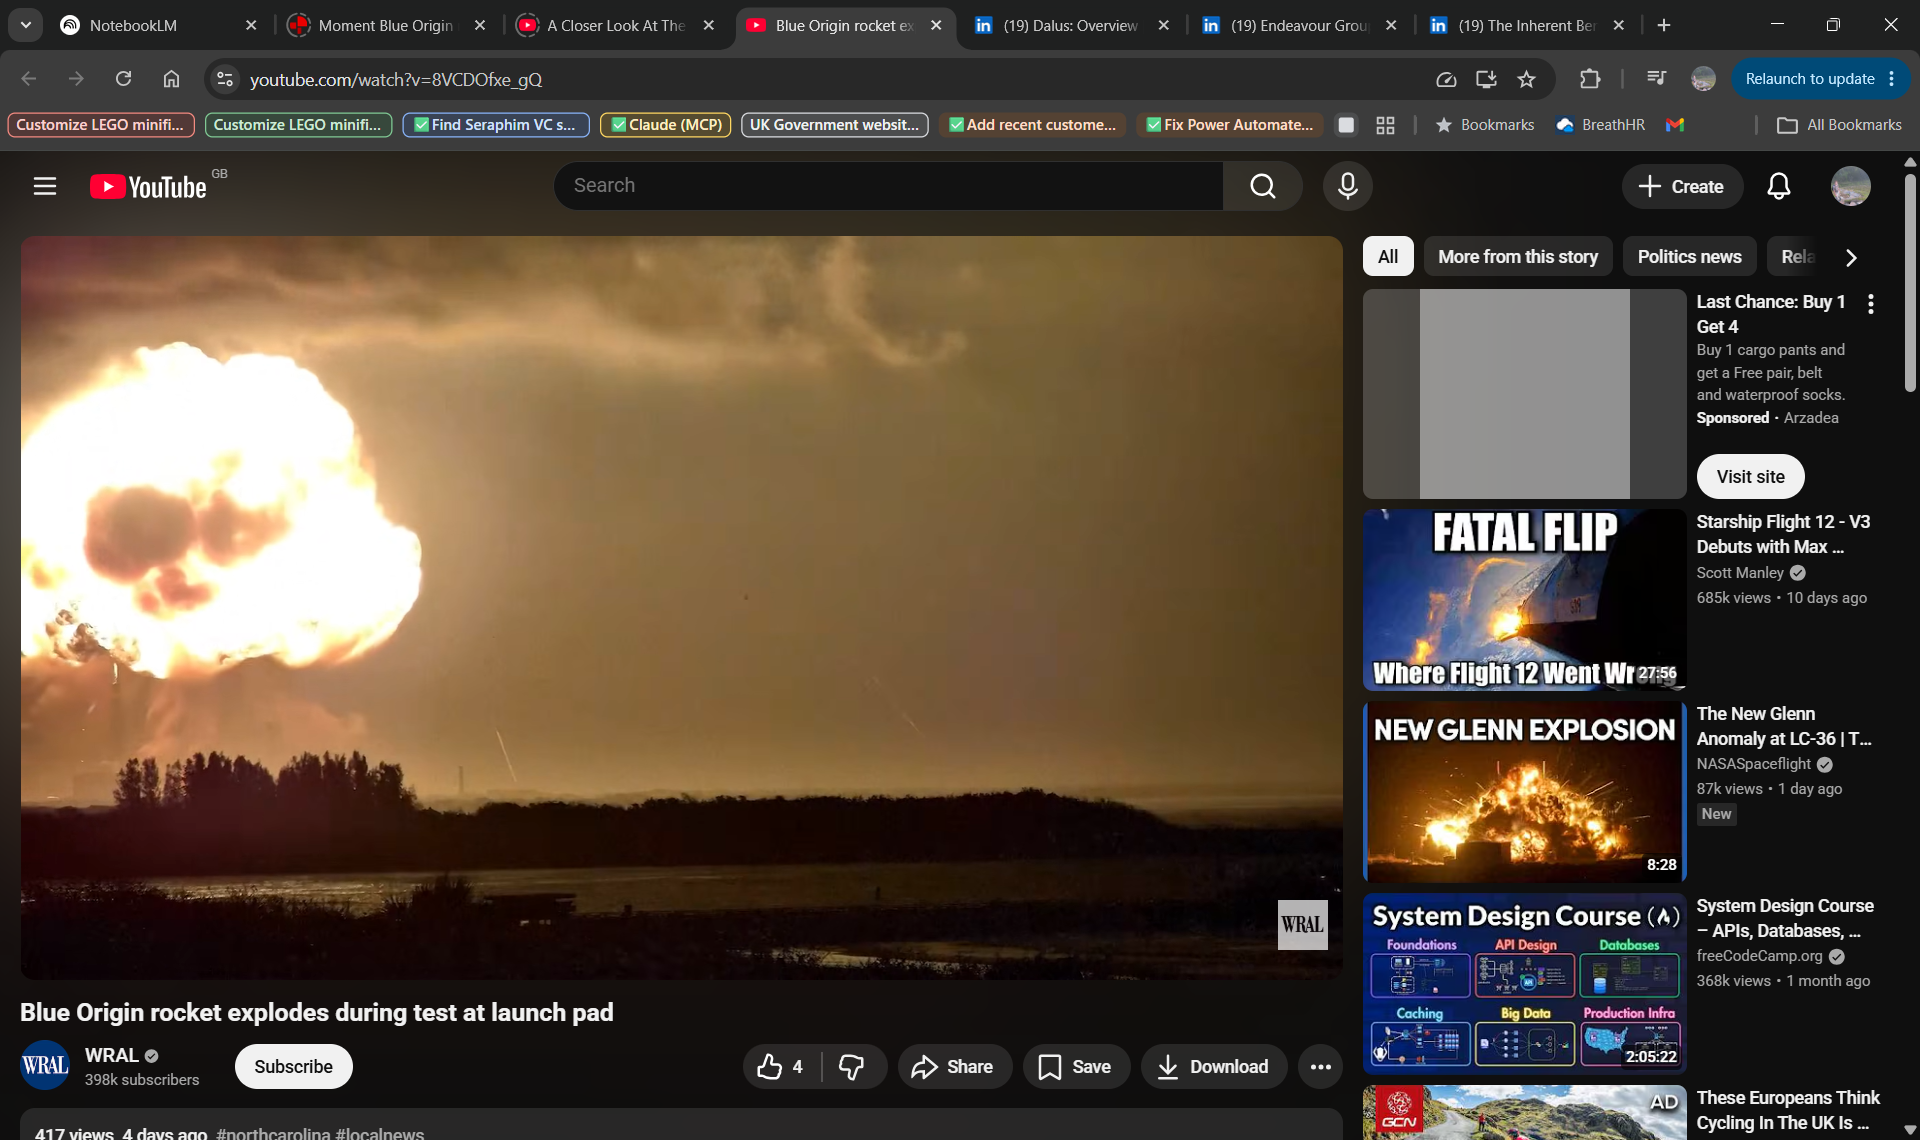Open the tab search dropdown
This screenshot has height=1140, width=1920.
(x=26, y=25)
